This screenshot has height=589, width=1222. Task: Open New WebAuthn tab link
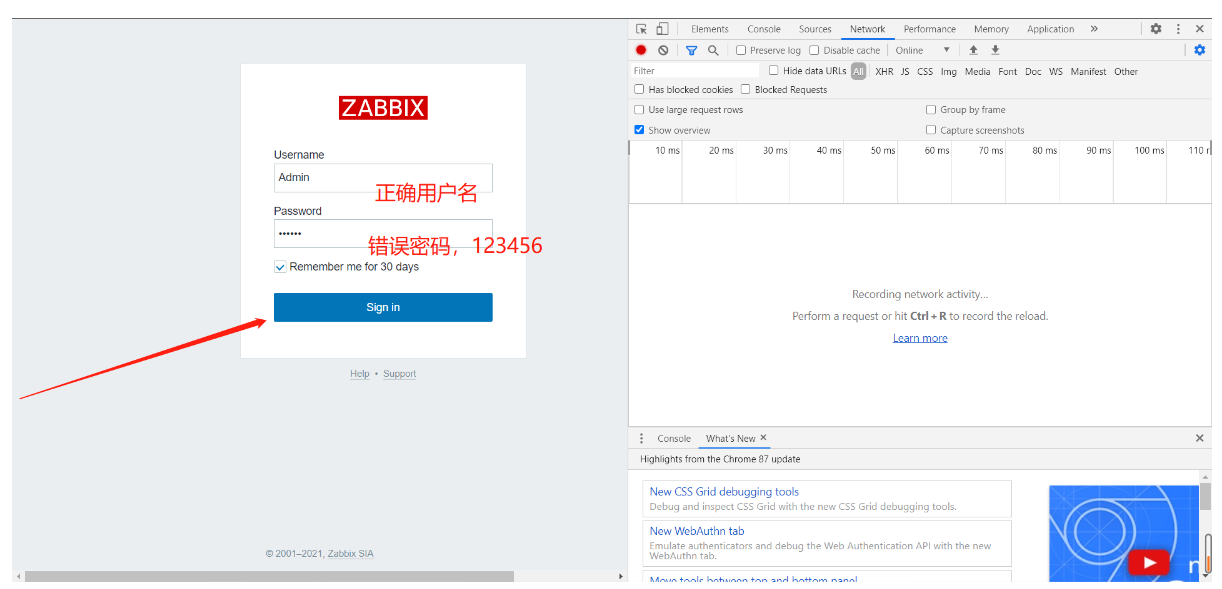coord(697,531)
